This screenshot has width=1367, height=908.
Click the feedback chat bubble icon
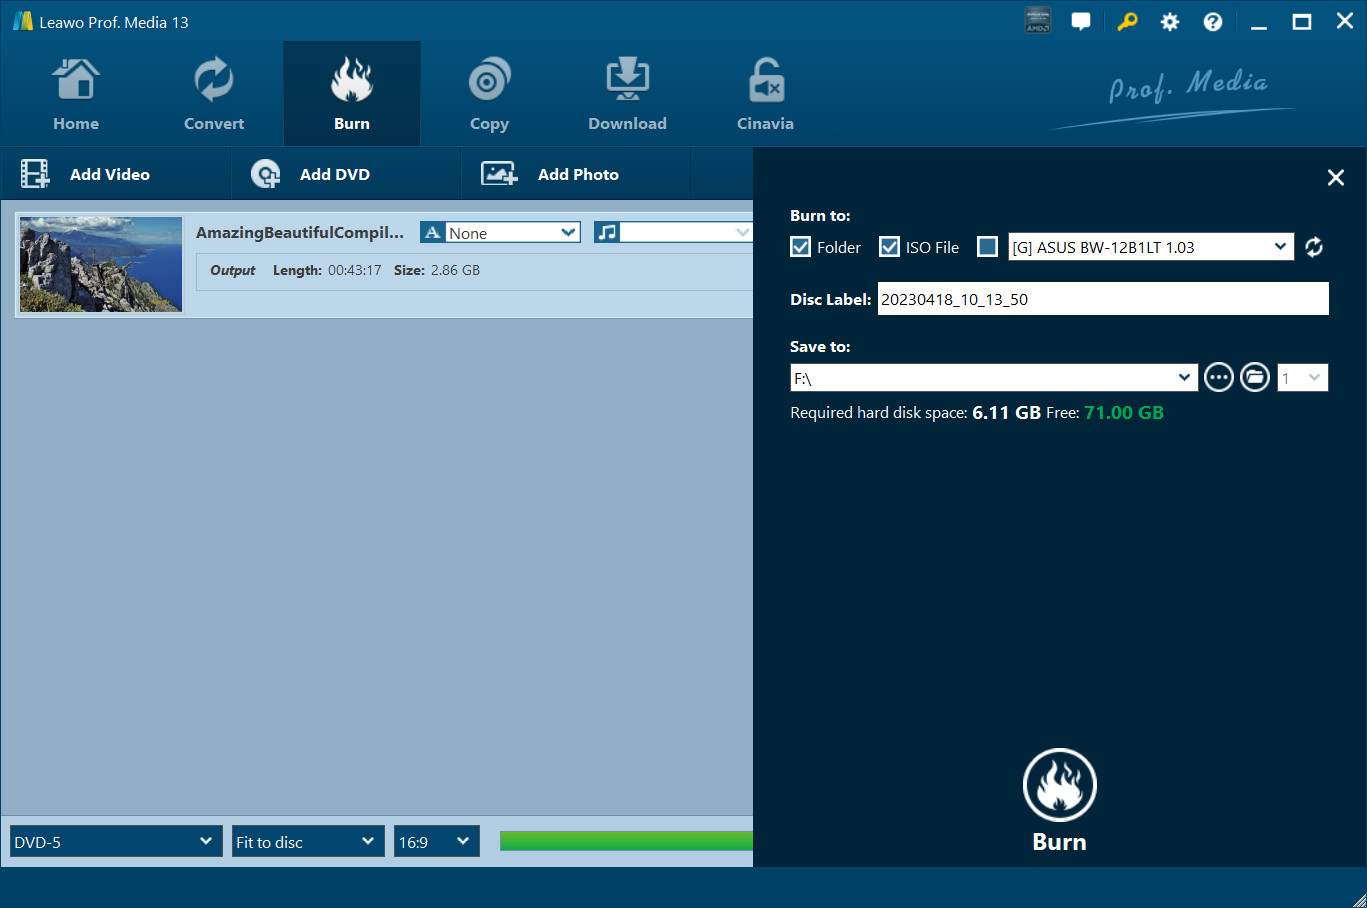[x=1081, y=22]
